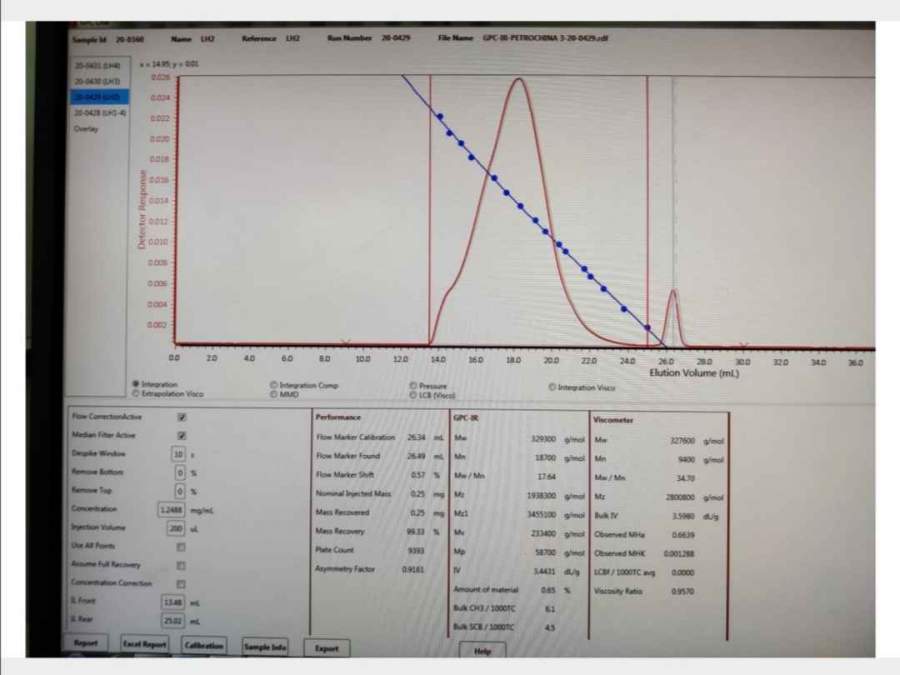This screenshot has width=900, height=675.
Task: Click the left red integration limit line
Action: tap(429, 200)
